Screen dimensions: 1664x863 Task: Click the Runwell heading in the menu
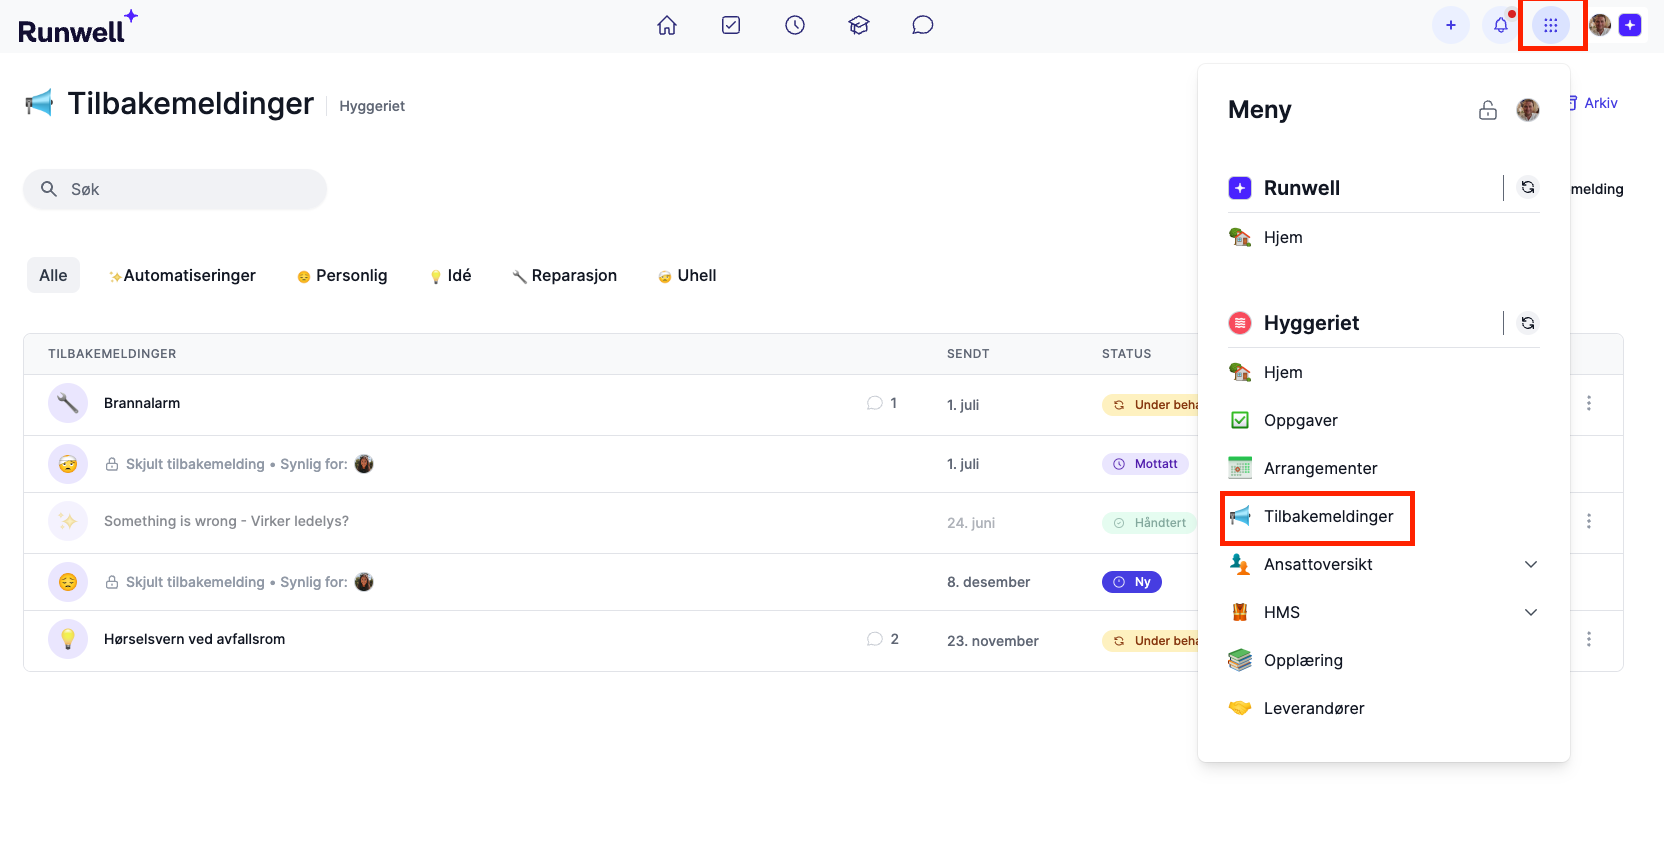click(x=1302, y=188)
